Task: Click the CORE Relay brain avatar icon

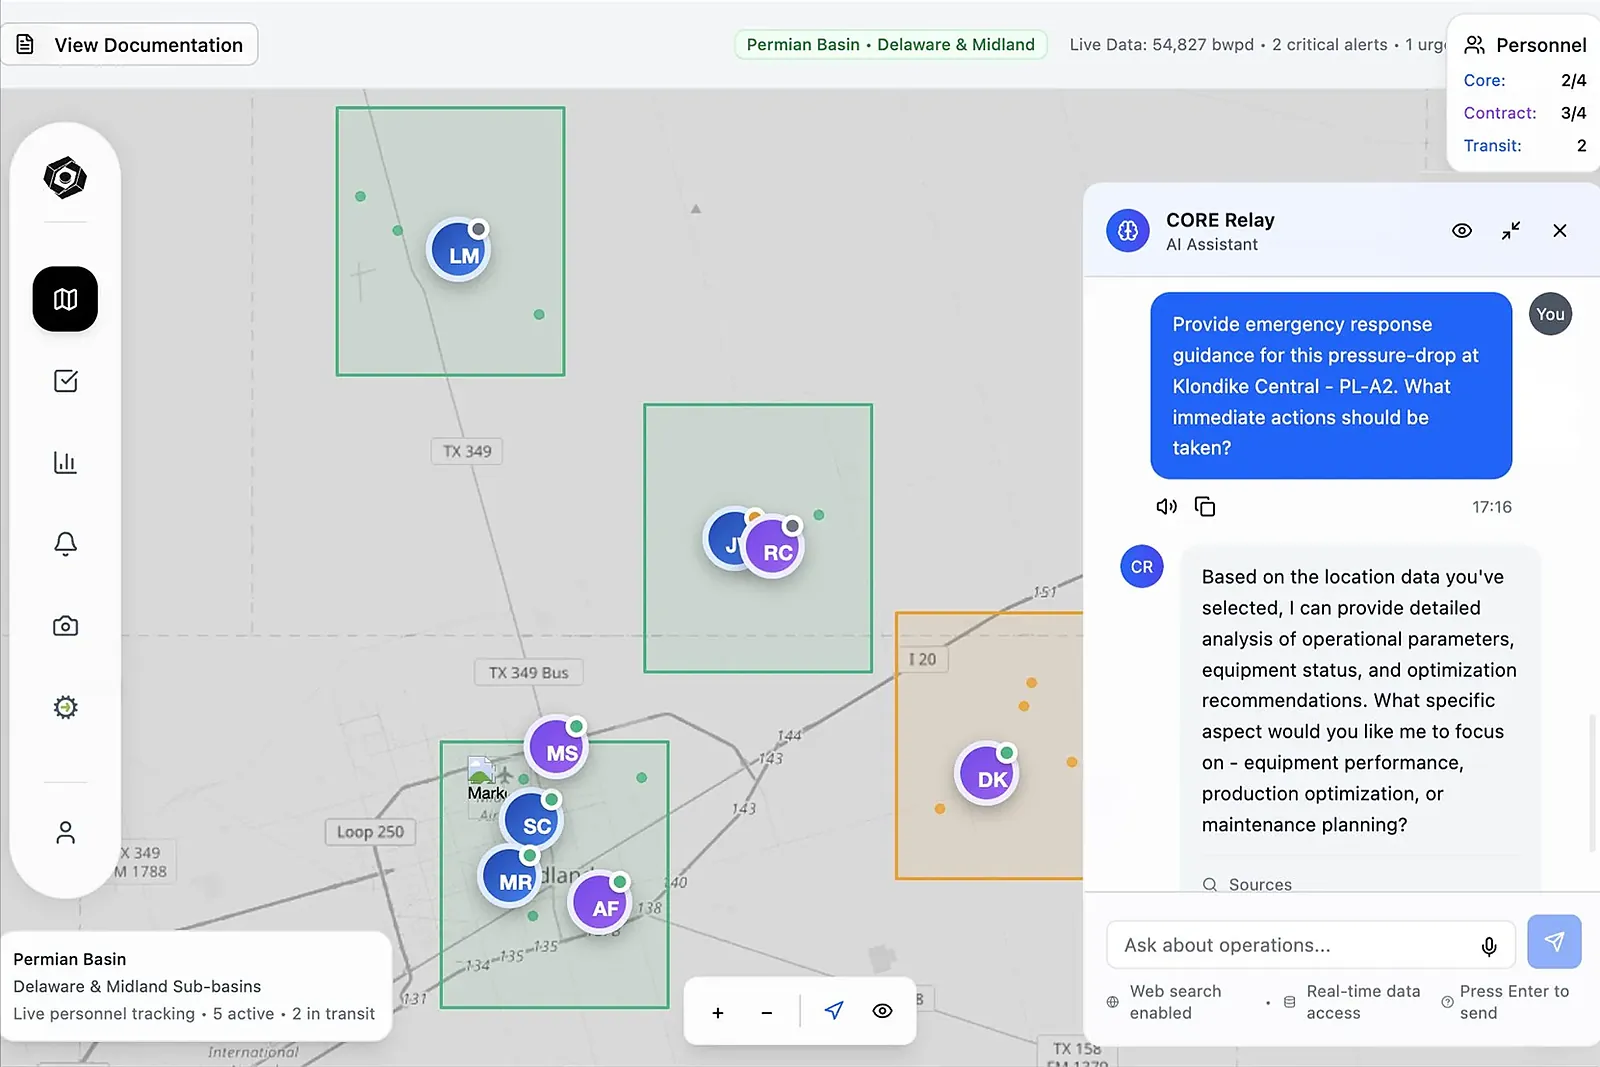Action: [1128, 231]
